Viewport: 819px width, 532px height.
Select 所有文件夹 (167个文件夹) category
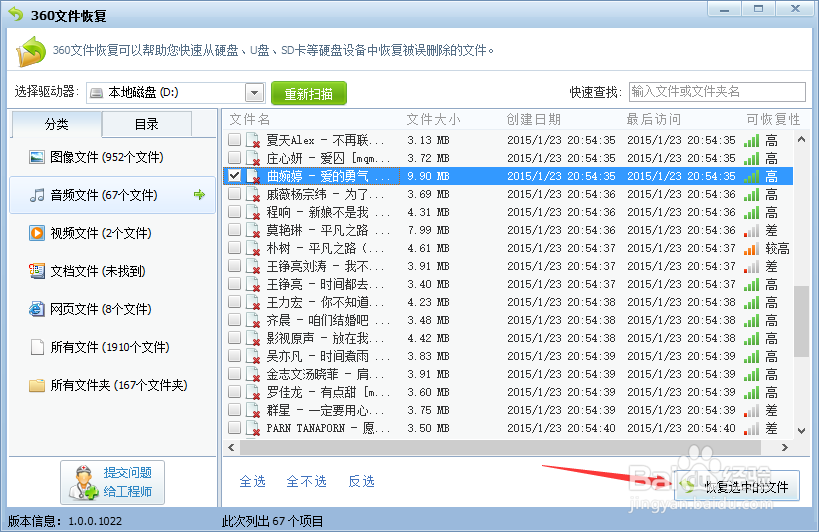click(x=112, y=385)
